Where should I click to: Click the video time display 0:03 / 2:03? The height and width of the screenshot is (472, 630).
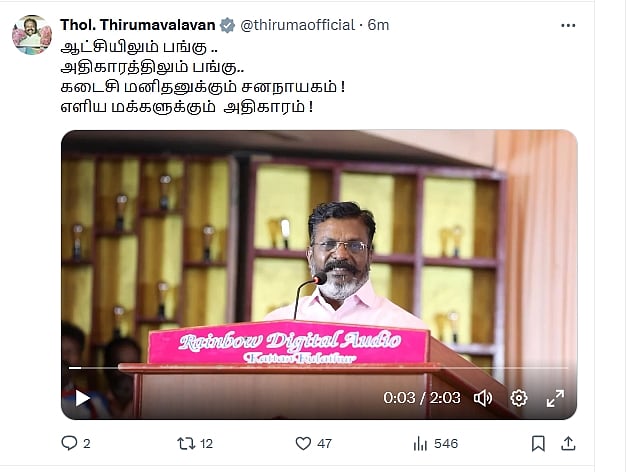click(x=421, y=398)
